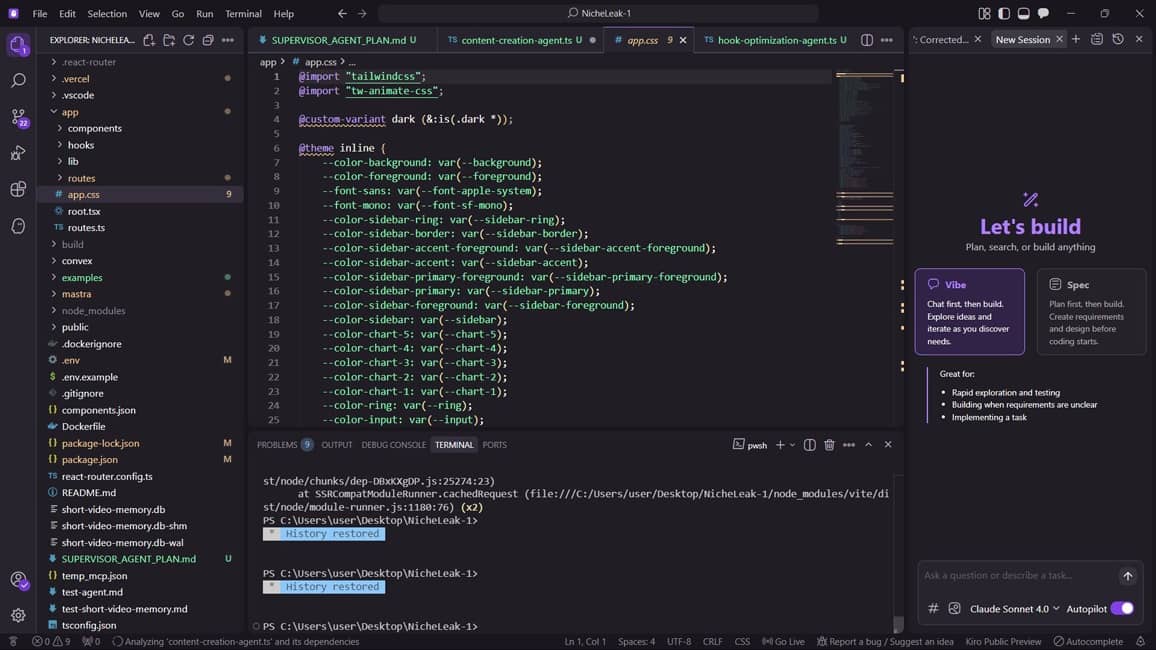Click the editor minimap scroll area
1156x650 pixels.
(x=864, y=250)
